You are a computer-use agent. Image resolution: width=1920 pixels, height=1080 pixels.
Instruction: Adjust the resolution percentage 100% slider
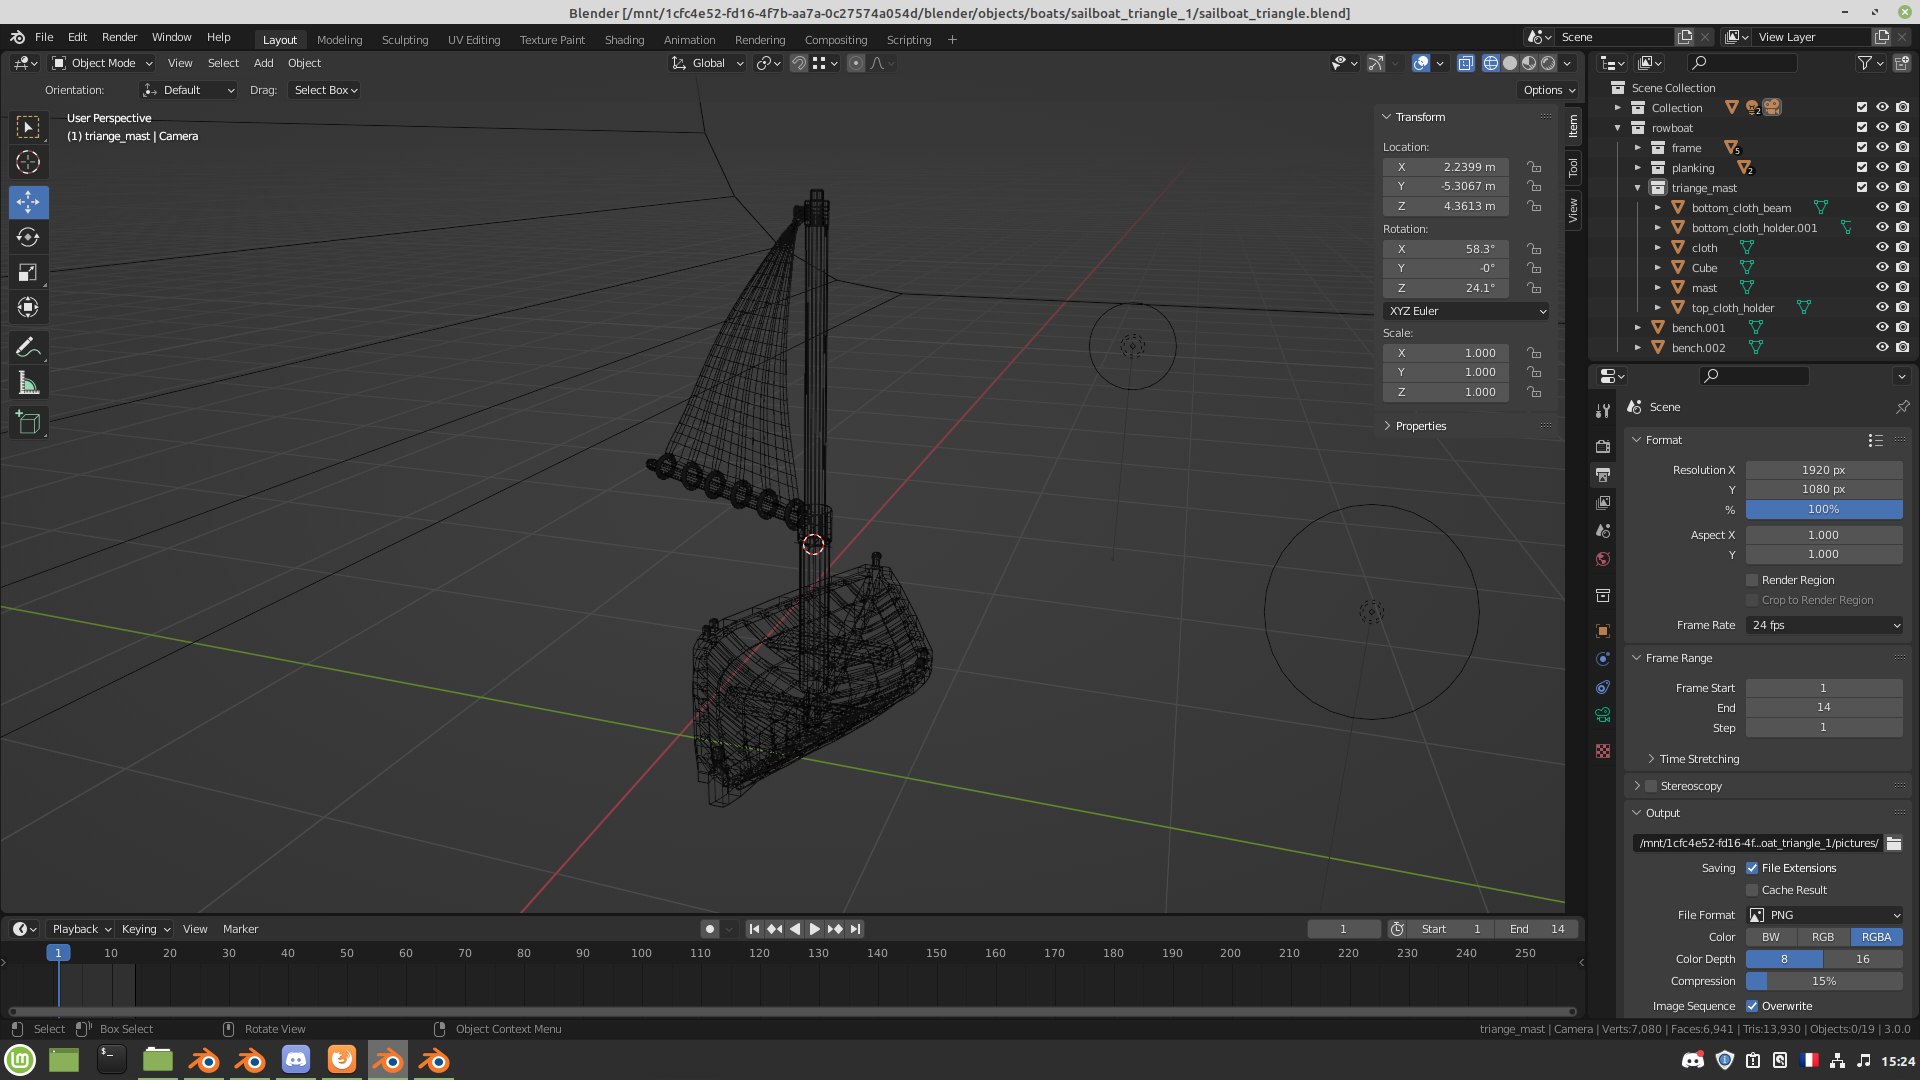[x=1824, y=509]
